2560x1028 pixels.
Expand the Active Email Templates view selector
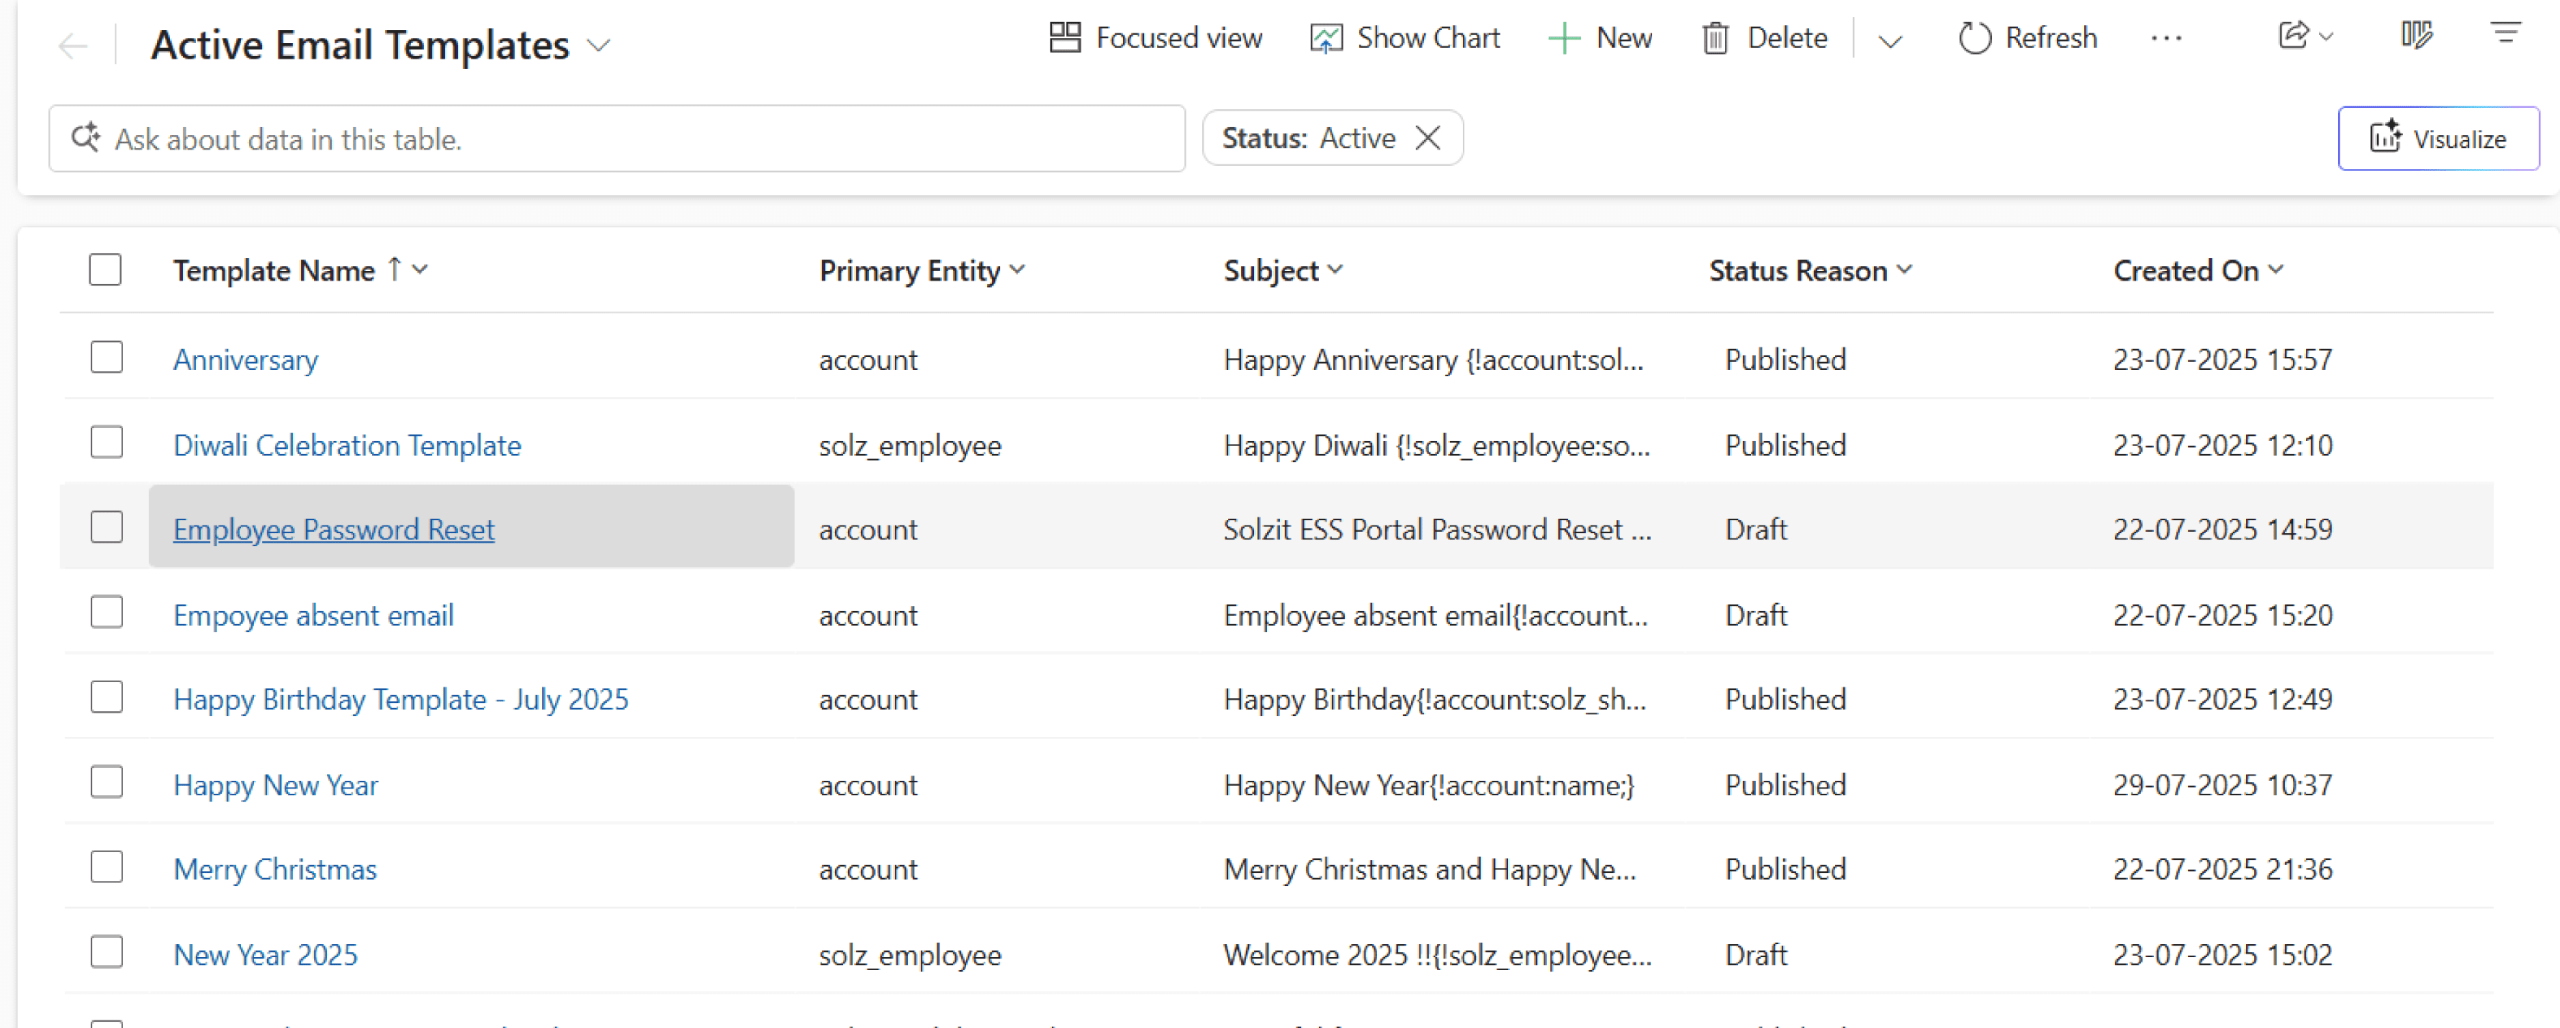coord(599,46)
